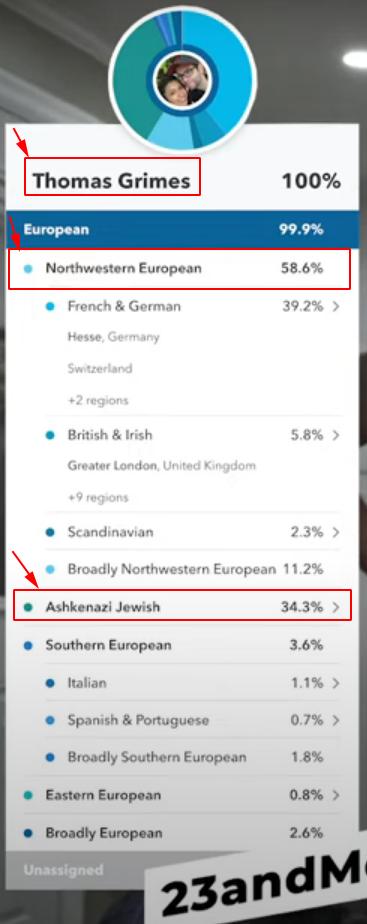Click the Northwestern European color dot
Screen dimensions: 367x924
[28, 269]
